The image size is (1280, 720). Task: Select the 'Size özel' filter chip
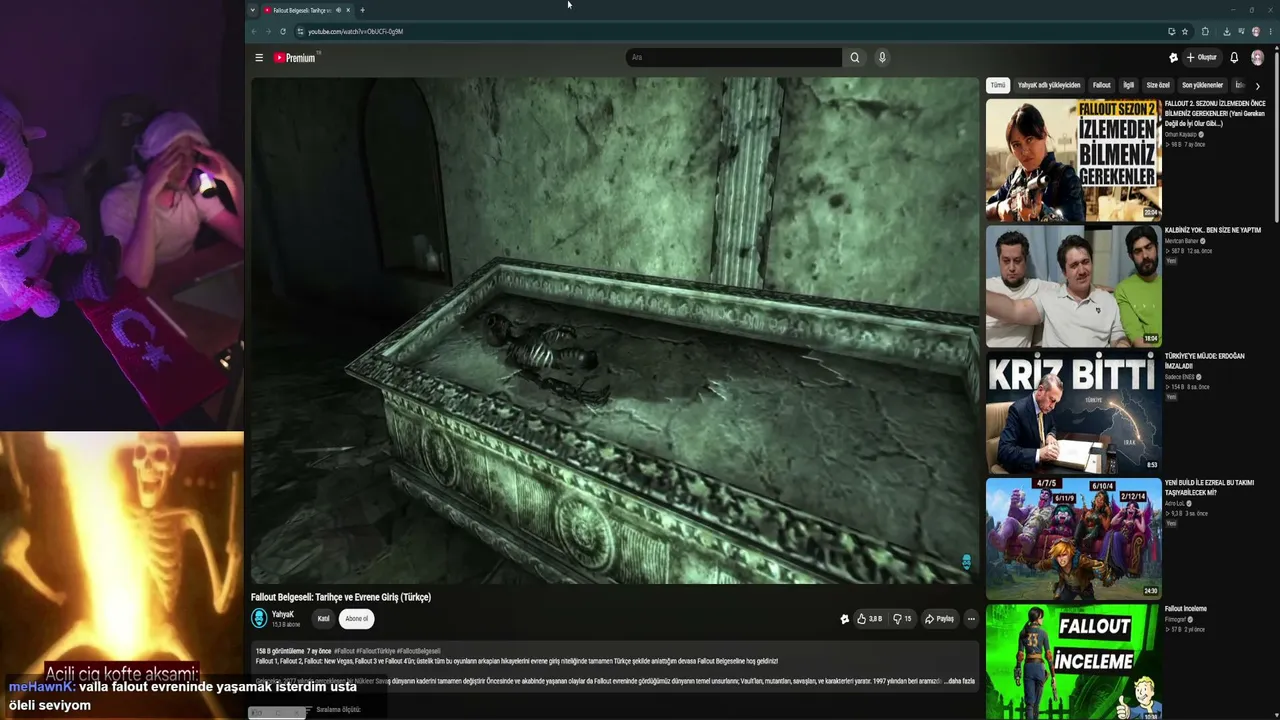1158,86
